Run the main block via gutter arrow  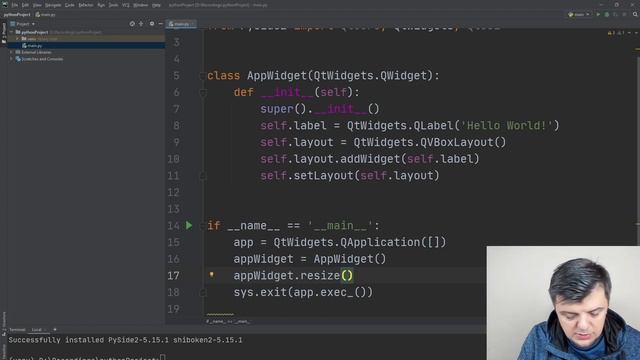point(189,225)
